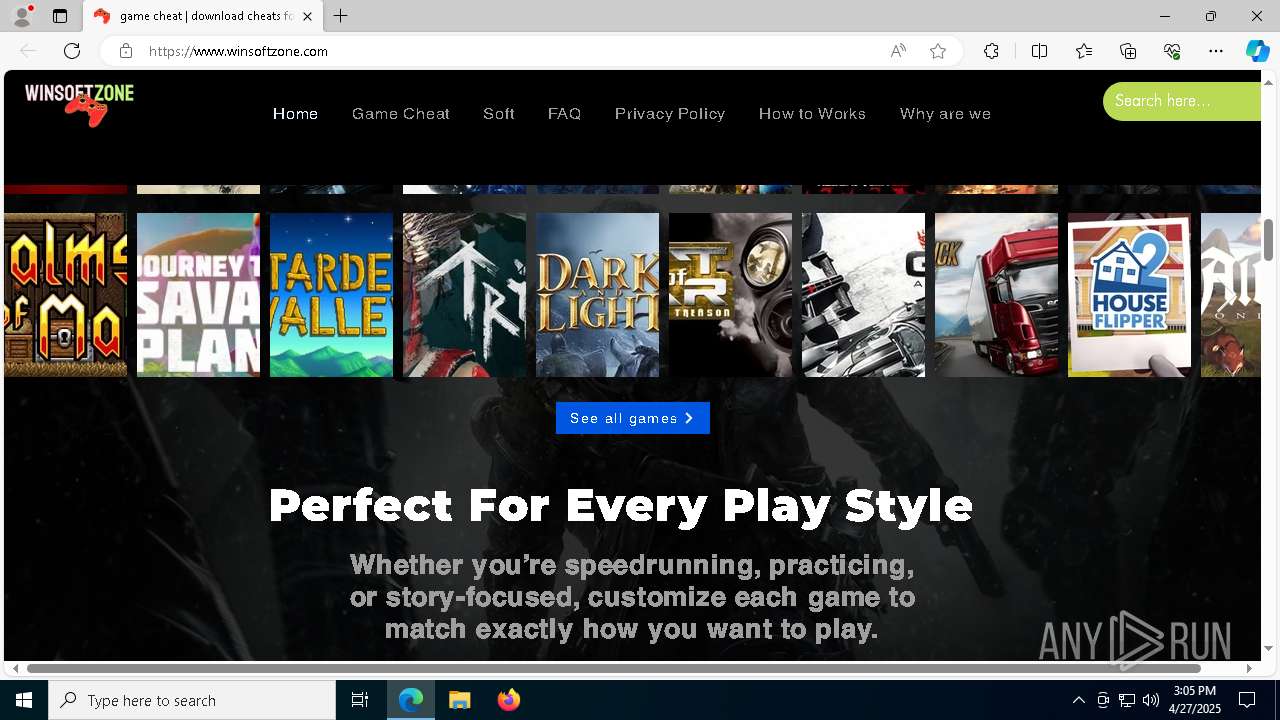Click the scroll left arrow
This screenshot has width=1280, height=720.
pyautogui.click(x=15, y=668)
